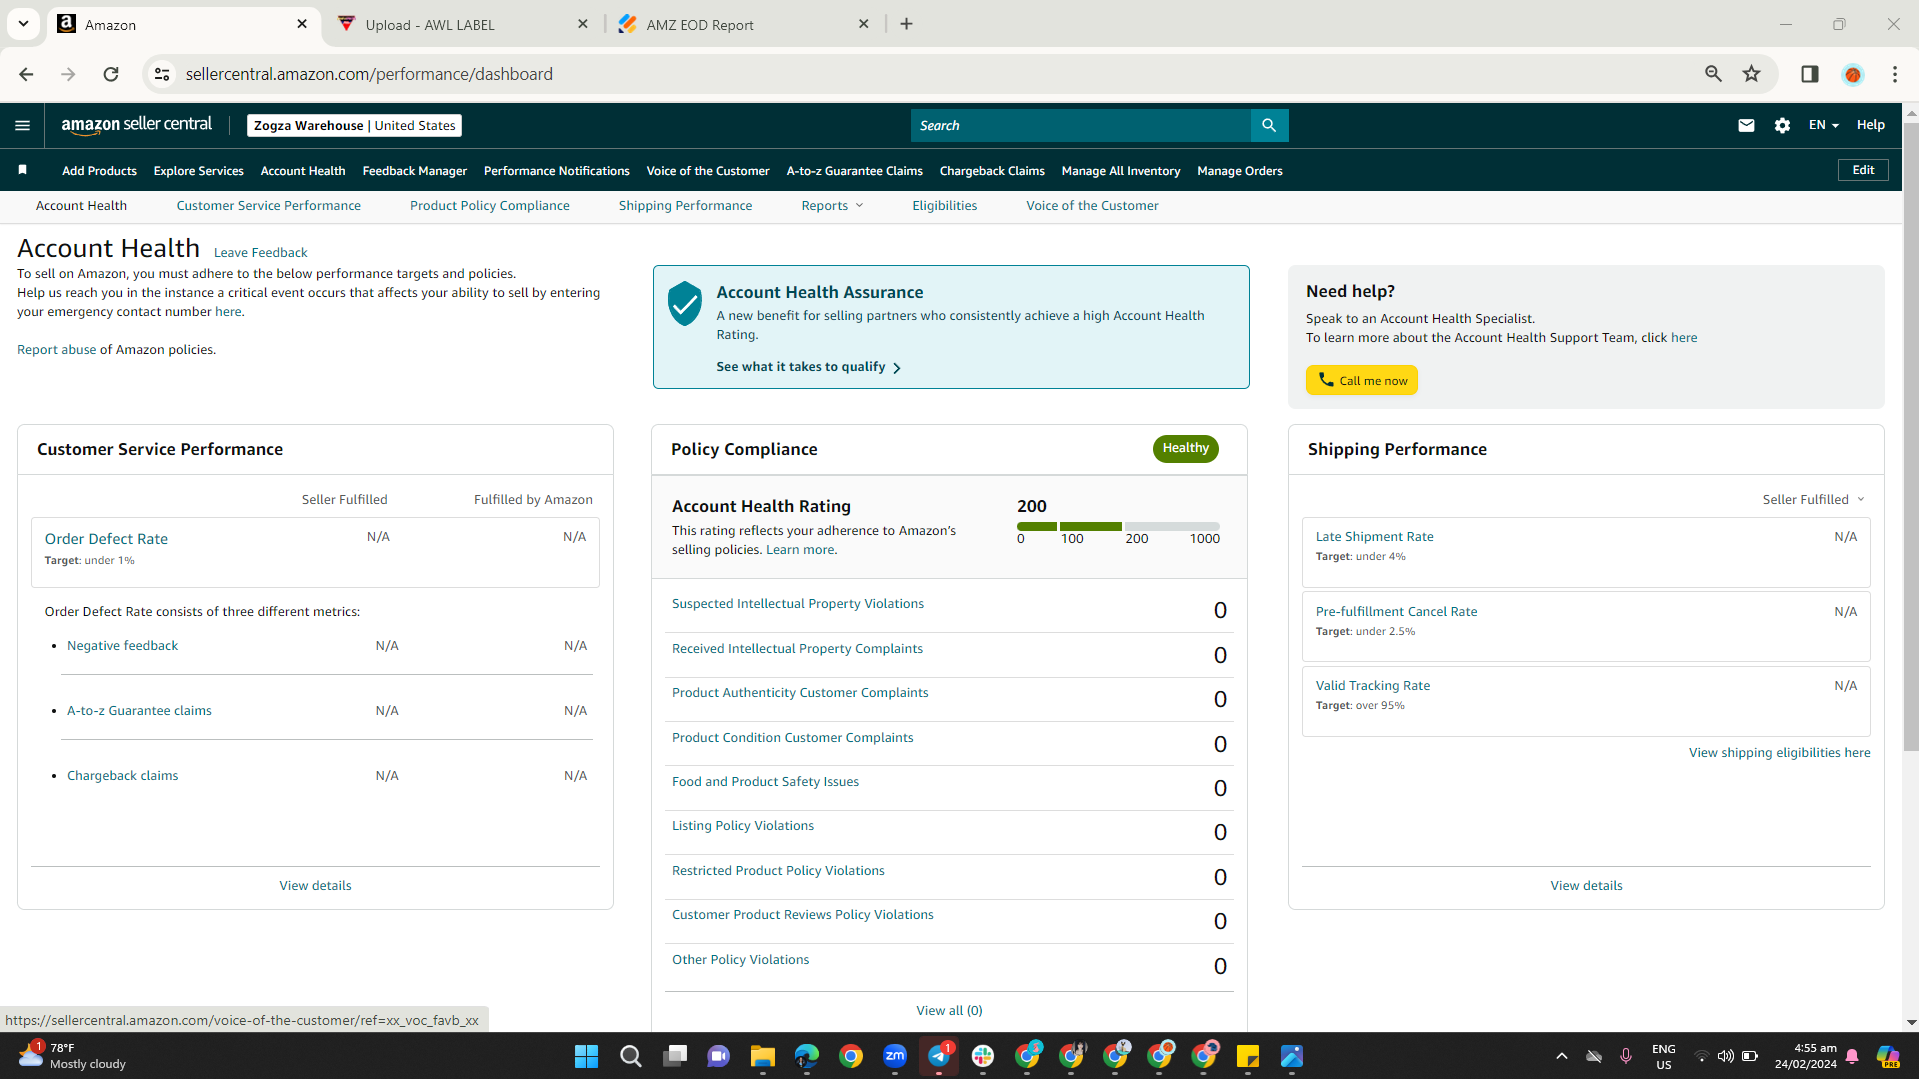Click Learn more under Account Health Rating
The height and width of the screenshot is (1079, 1919).
[800, 550]
